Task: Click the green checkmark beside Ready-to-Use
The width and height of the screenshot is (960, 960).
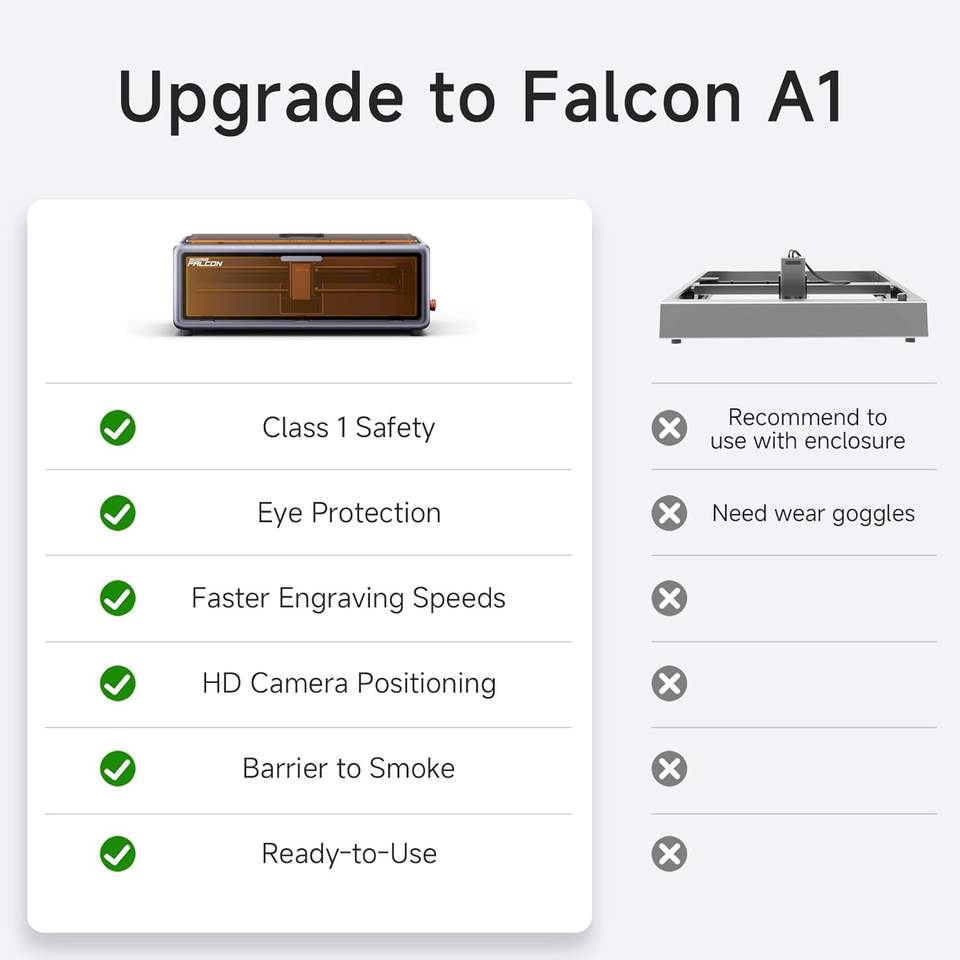Action: pos(118,854)
